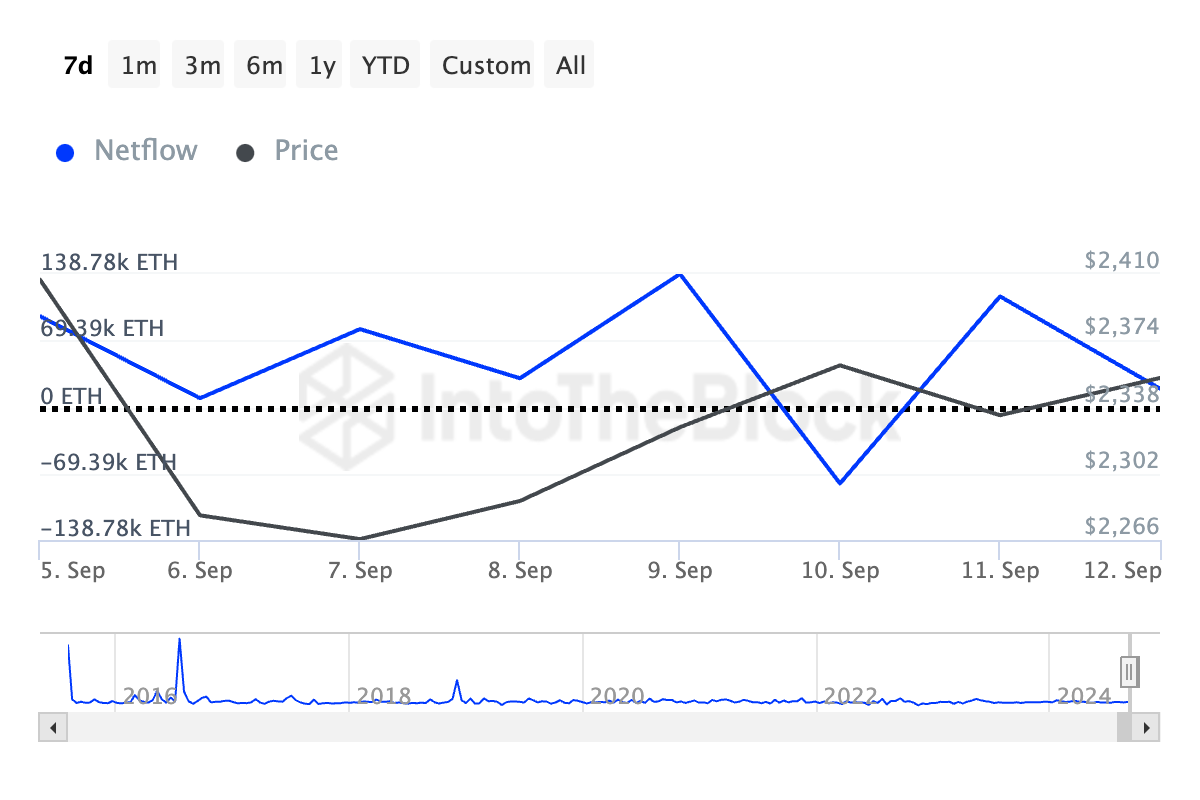
Task: Click the navigator's left scroll arrow
Action: click(51, 727)
